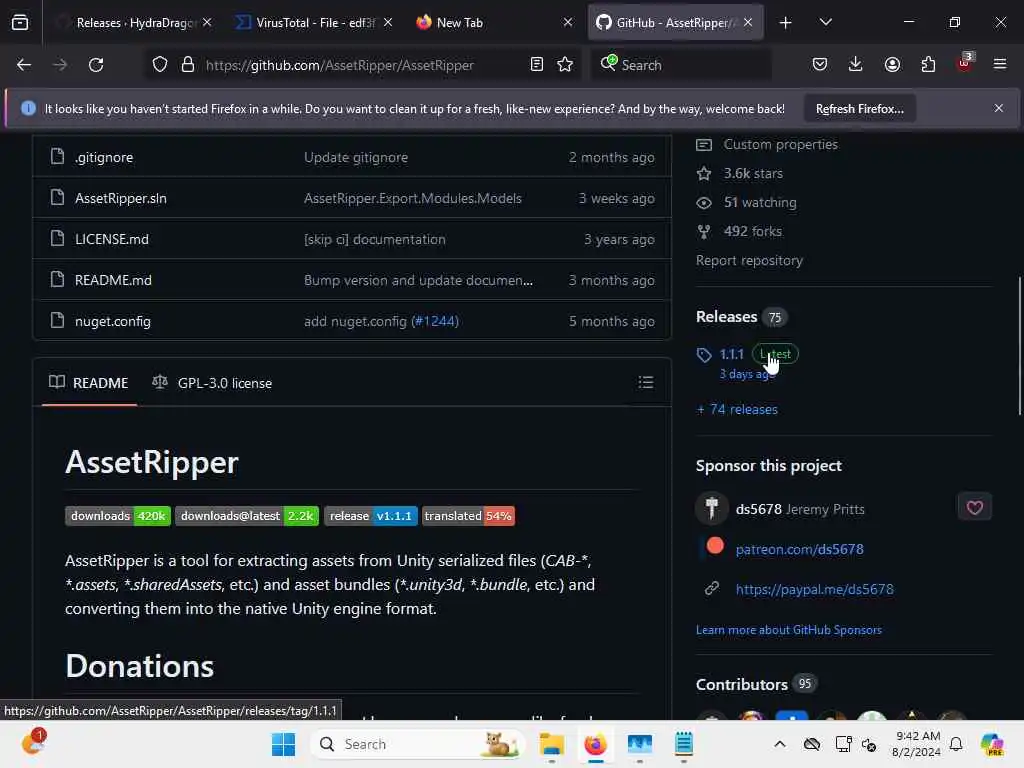Click taskbar Search box
The image size is (1024, 768).
tap(418, 744)
